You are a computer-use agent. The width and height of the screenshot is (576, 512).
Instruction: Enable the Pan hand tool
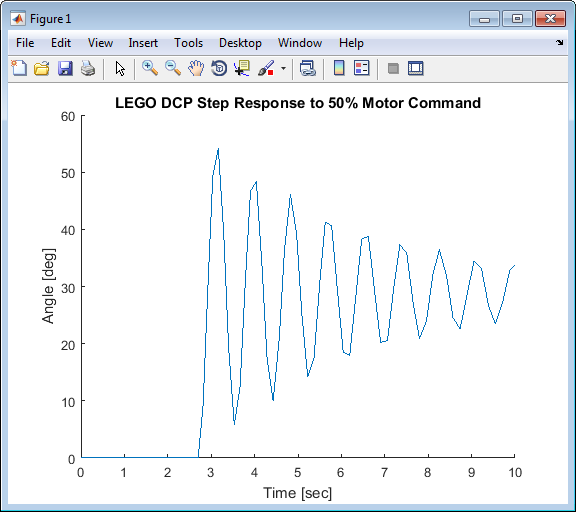click(x=196, y=68)
